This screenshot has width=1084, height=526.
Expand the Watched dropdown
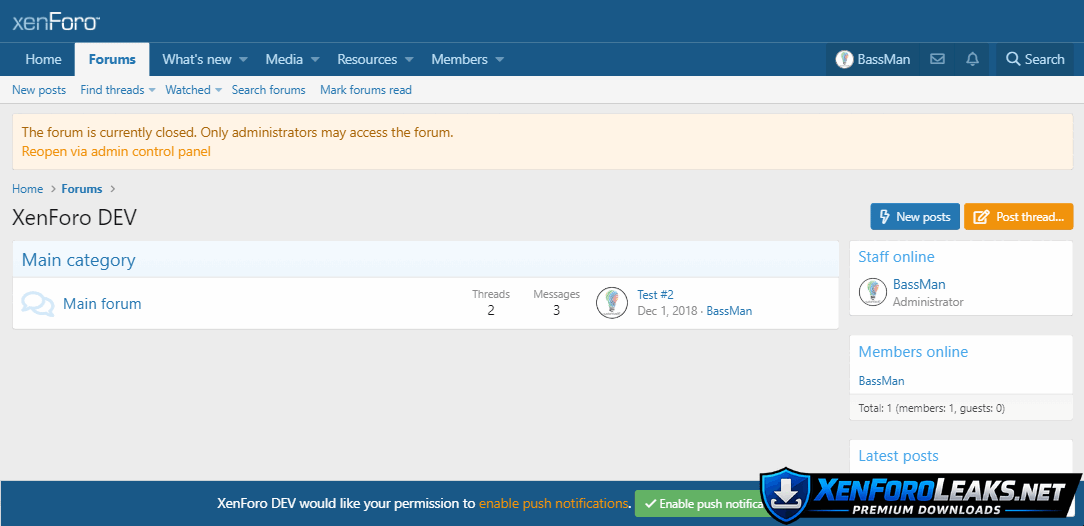(x=218, y=90)
